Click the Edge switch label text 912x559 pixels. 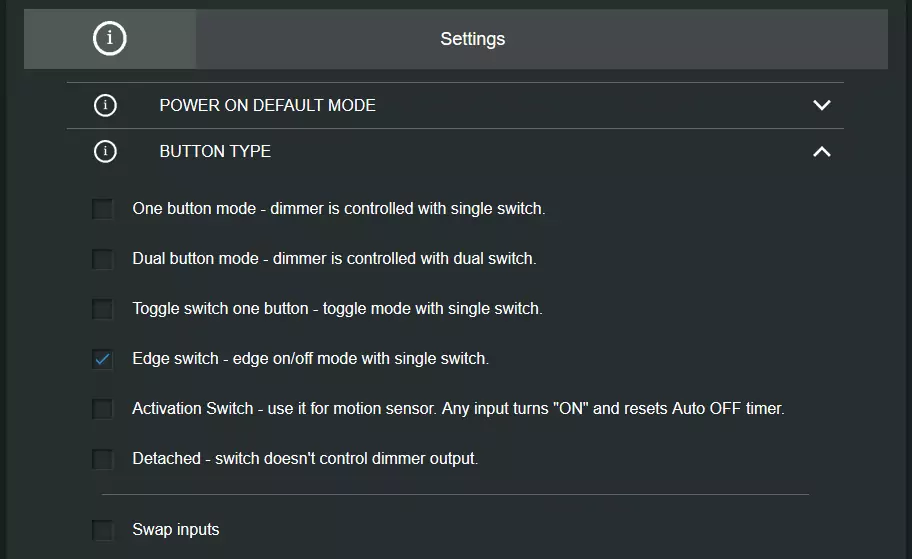point(311,358)
